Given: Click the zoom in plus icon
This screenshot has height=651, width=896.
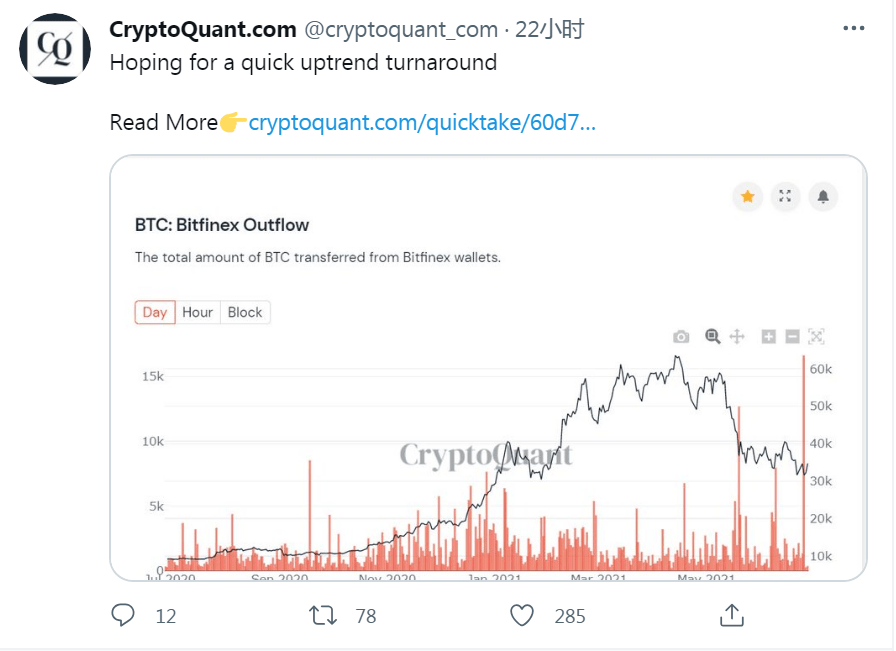Looking at the screenshot, I should pyautogui.click(x=769, y=337).
